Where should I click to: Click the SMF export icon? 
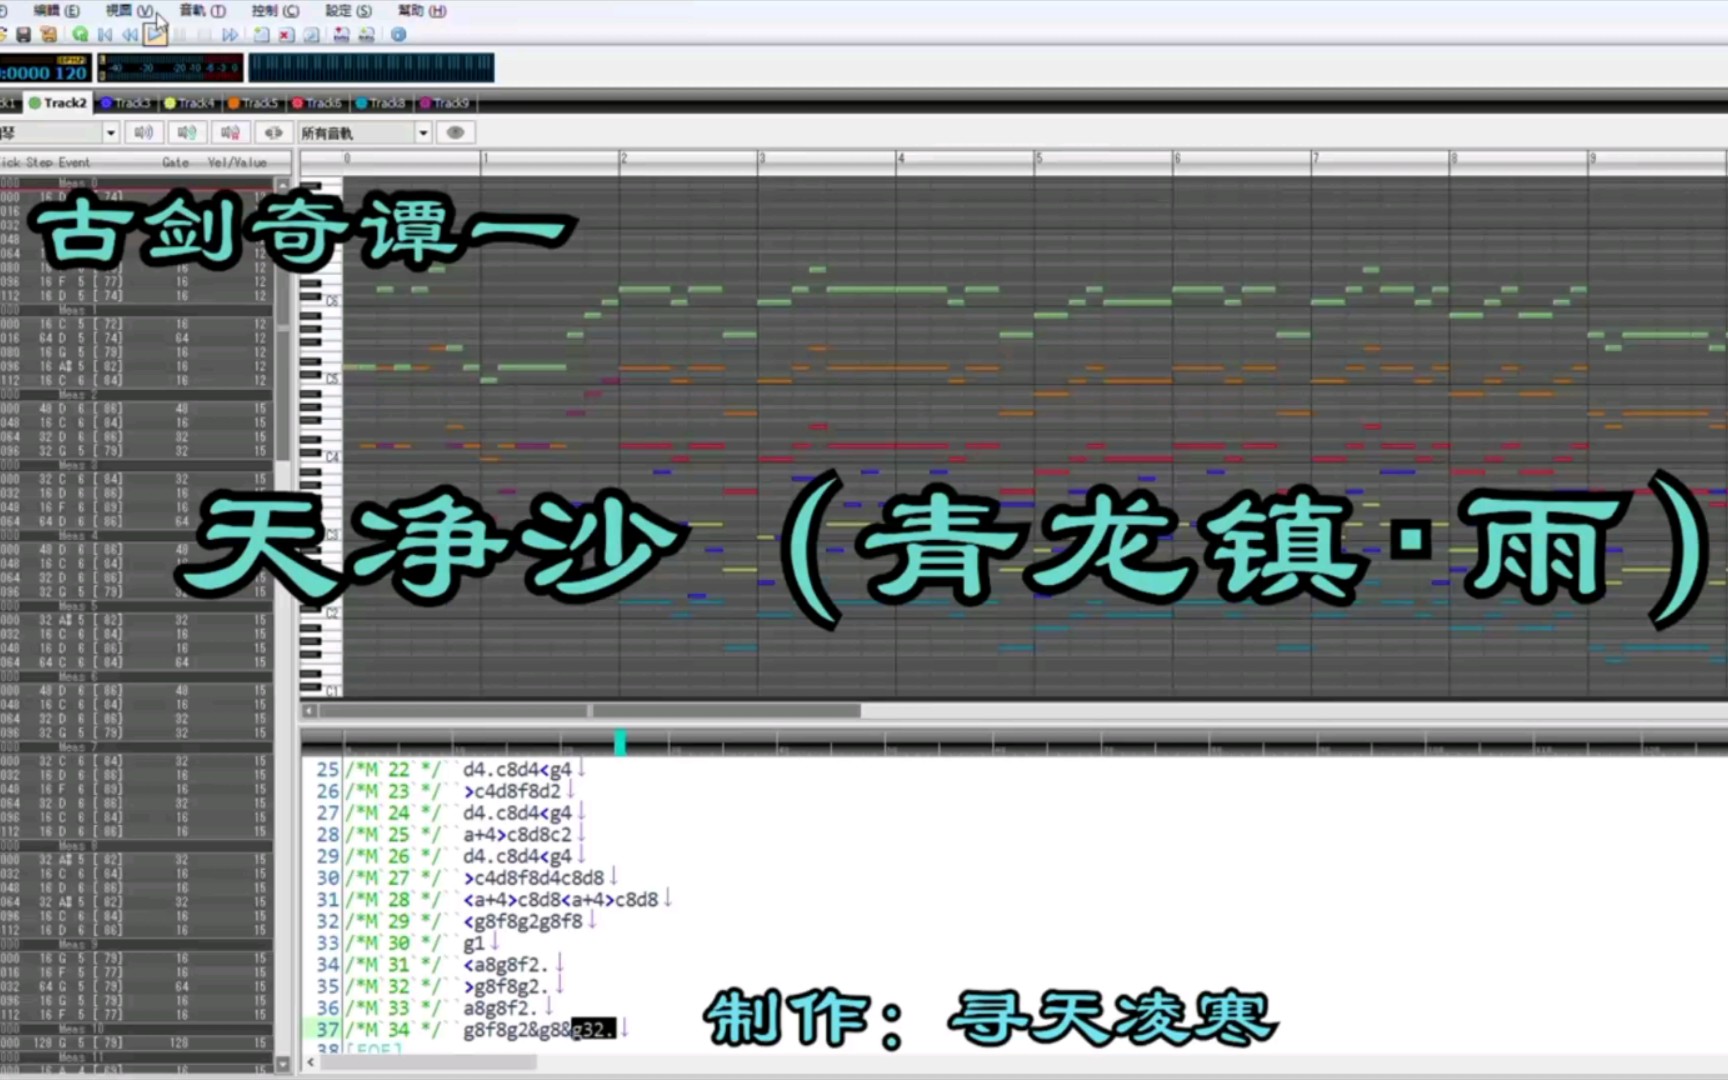pos(341,35)
